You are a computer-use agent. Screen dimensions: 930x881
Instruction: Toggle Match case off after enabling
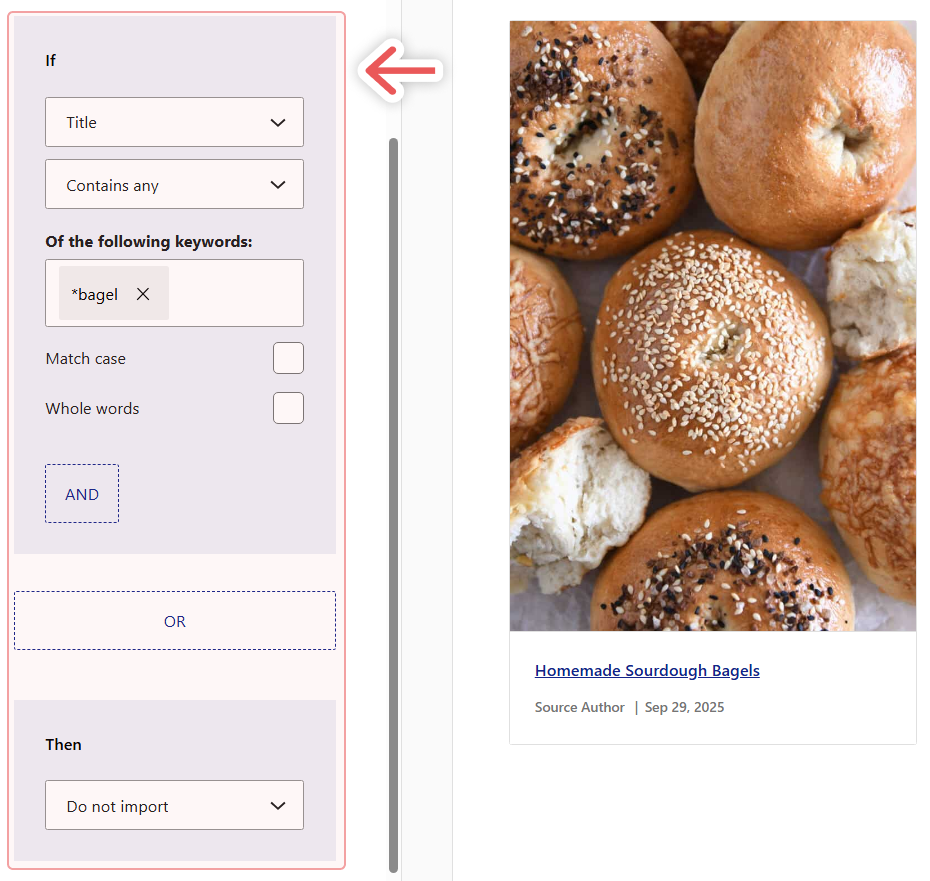(288, 358)
